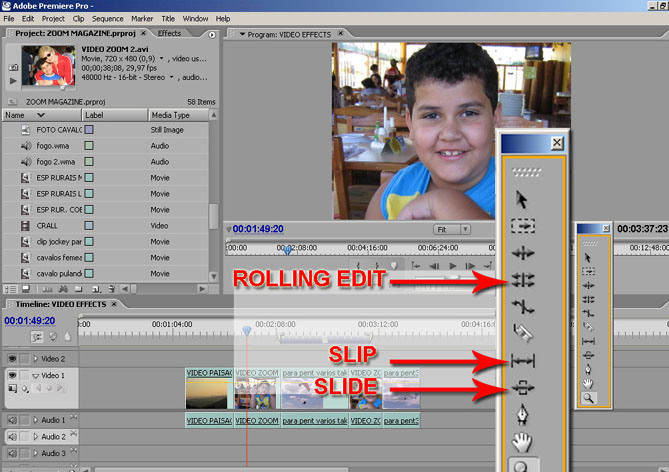
Task: Select the Ripple Edit tool in large toolbox
Action: pos(523,254)
